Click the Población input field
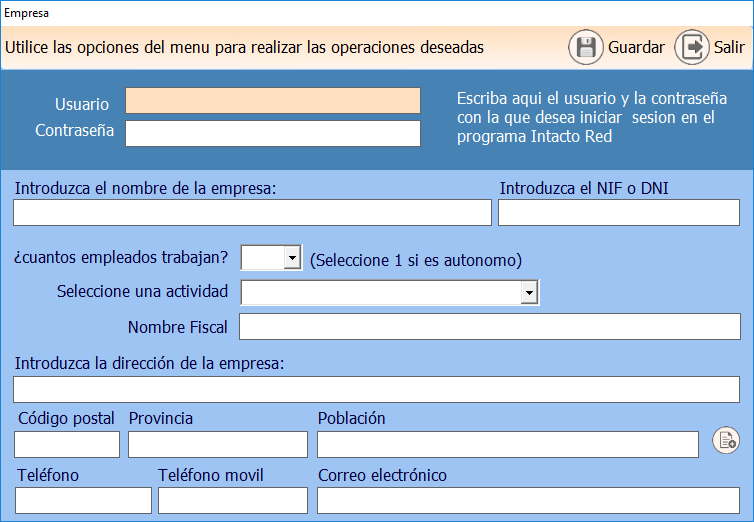The image size is (754, 522). 508,444
